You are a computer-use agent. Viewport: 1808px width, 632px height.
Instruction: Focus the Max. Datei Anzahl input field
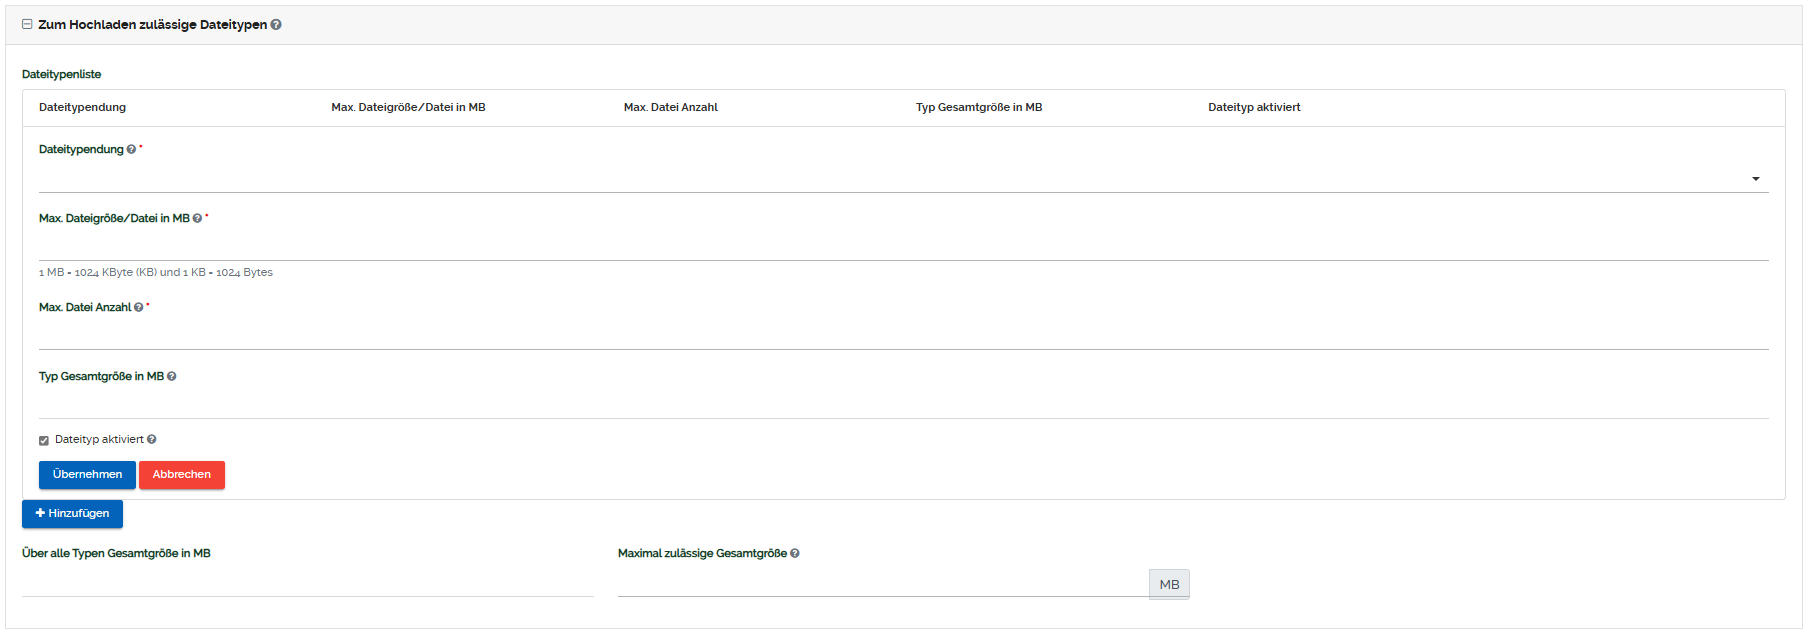click(900, 335)
